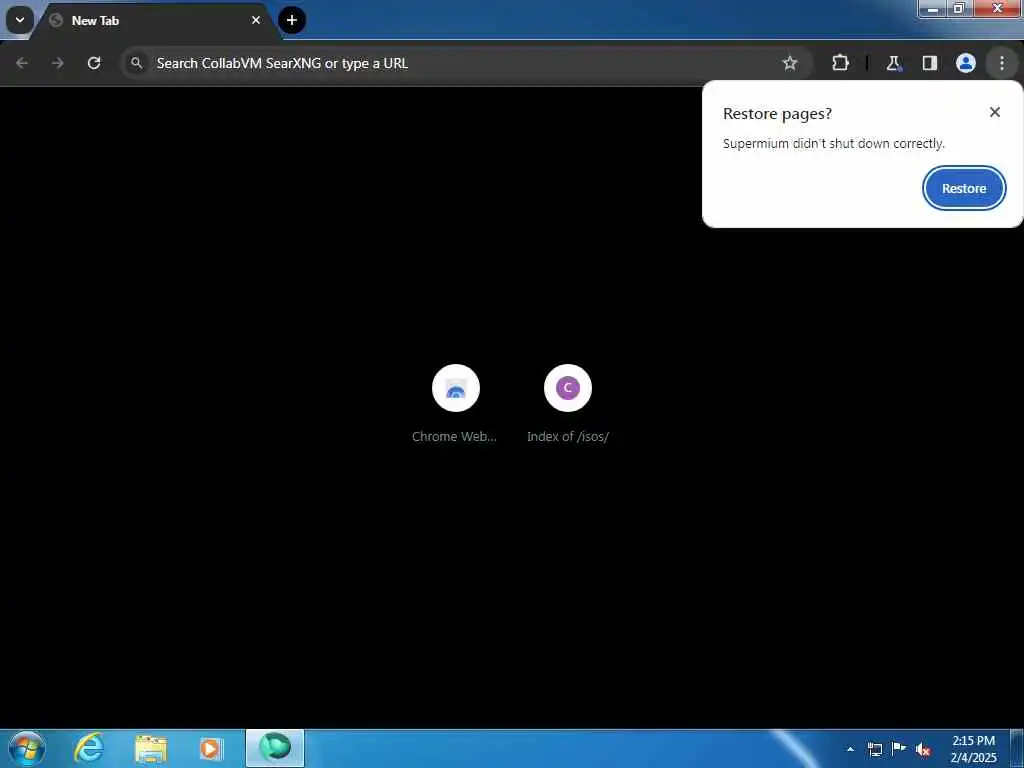Launch Internet Explorer from the taskbar
1024x768 pixels.
(88, 748)
